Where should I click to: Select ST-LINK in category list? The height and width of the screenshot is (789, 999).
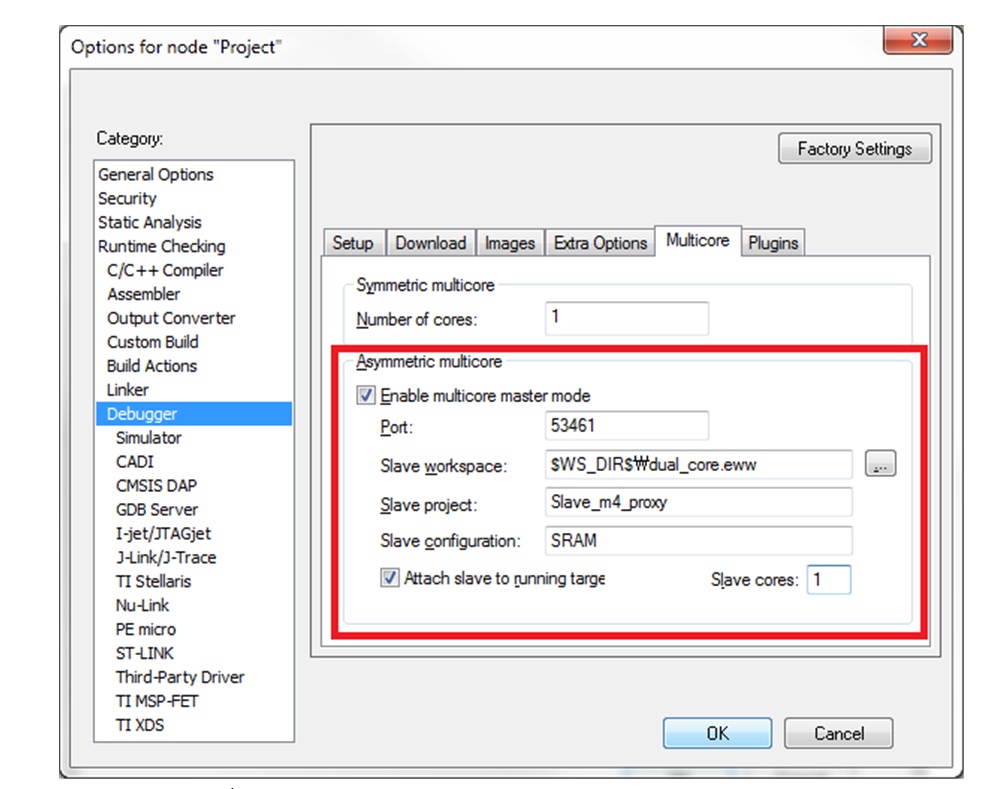click(145, 653)
